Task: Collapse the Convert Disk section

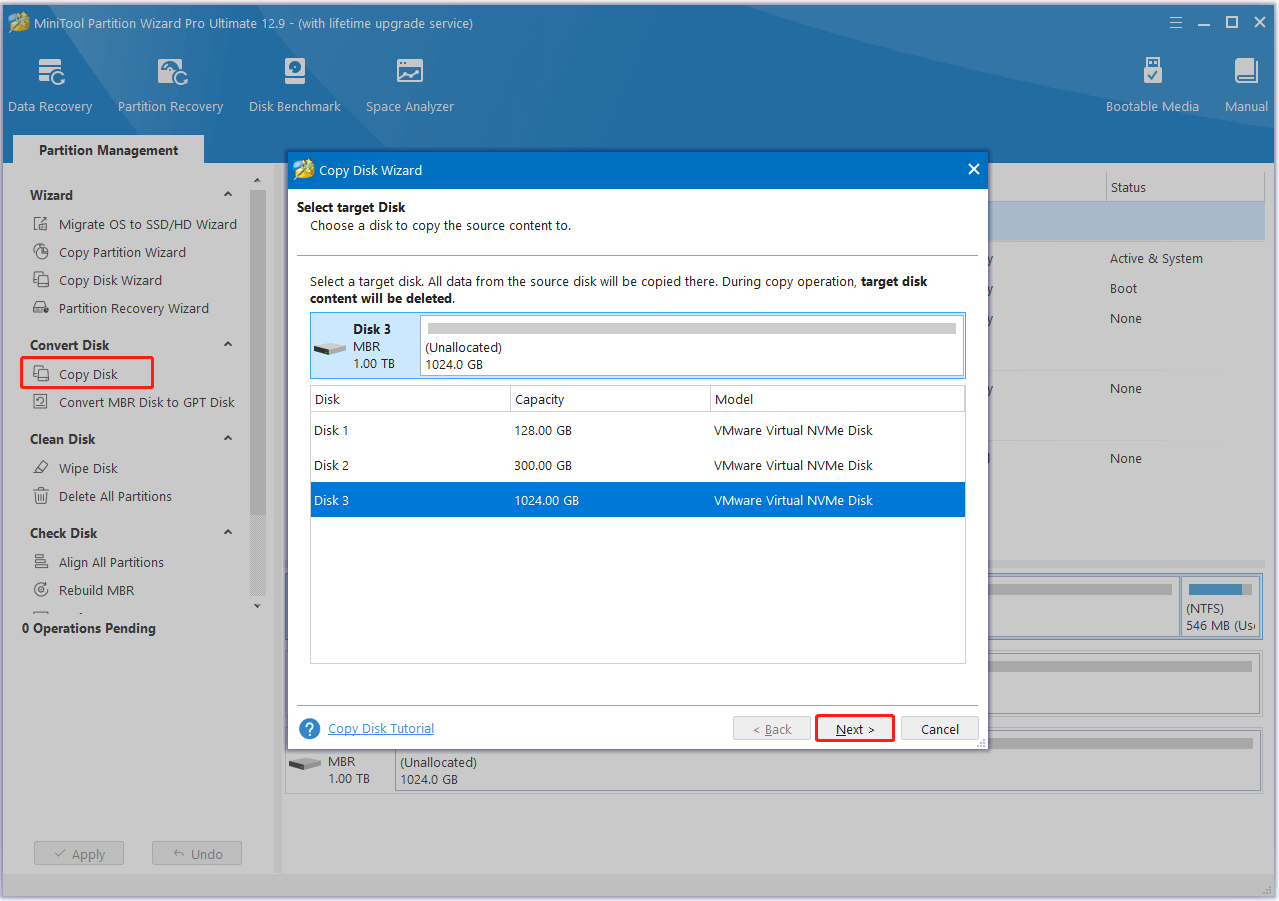Action: click(227, 344)
